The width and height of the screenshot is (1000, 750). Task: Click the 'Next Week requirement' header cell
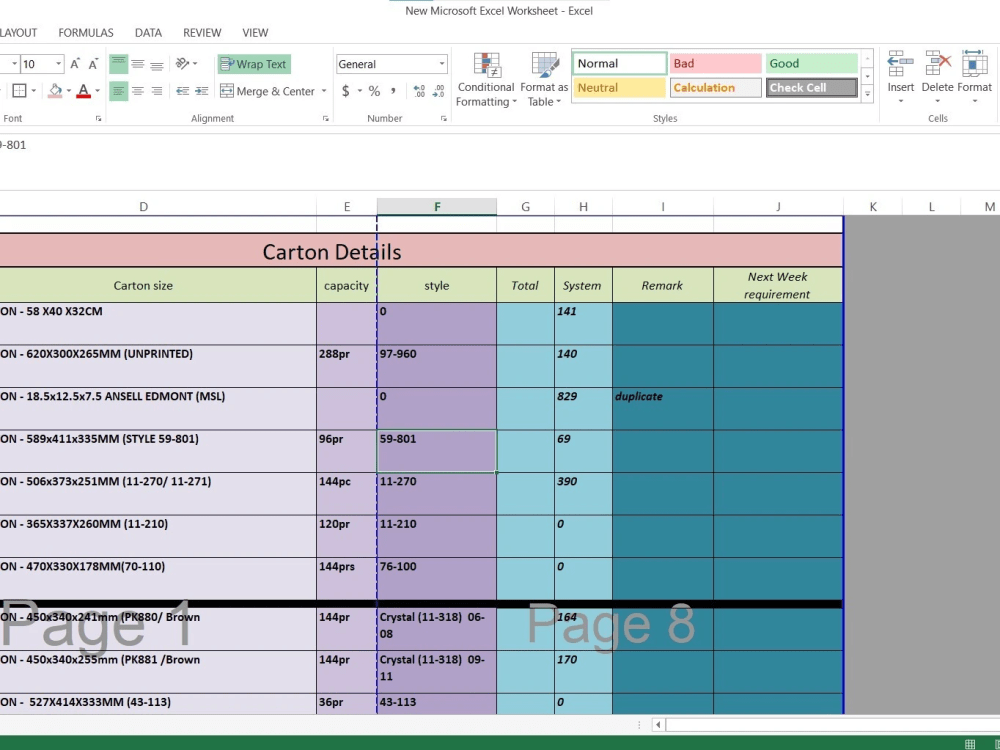point(778,285)
